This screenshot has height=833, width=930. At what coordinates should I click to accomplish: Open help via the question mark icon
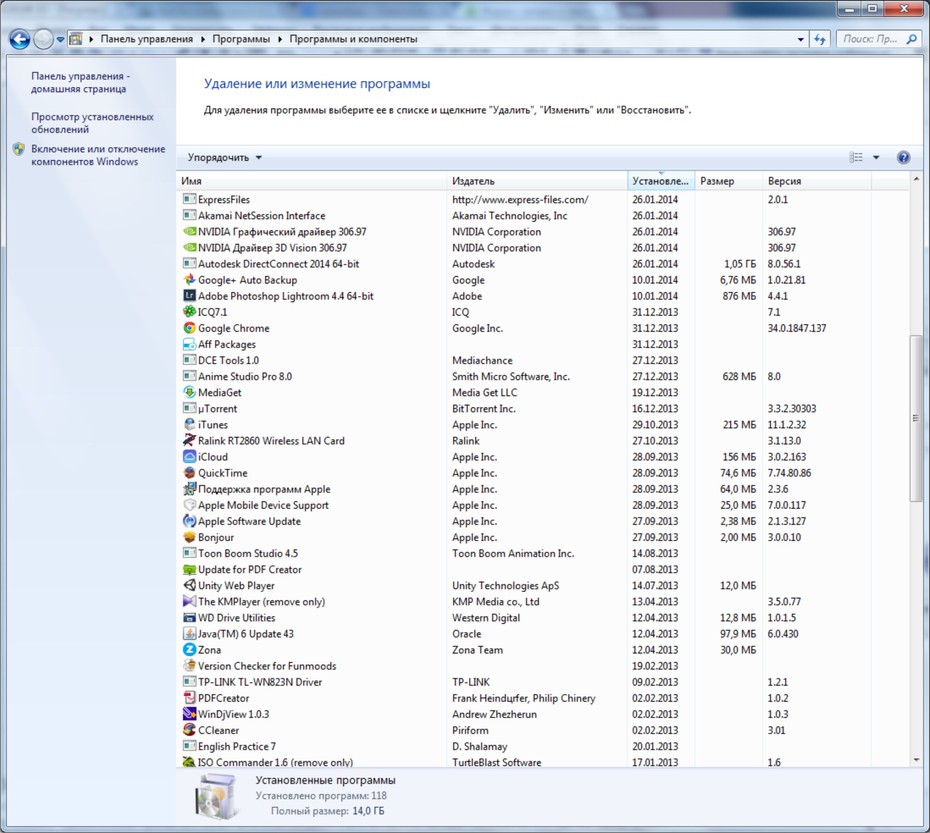[x=903, y=157]
